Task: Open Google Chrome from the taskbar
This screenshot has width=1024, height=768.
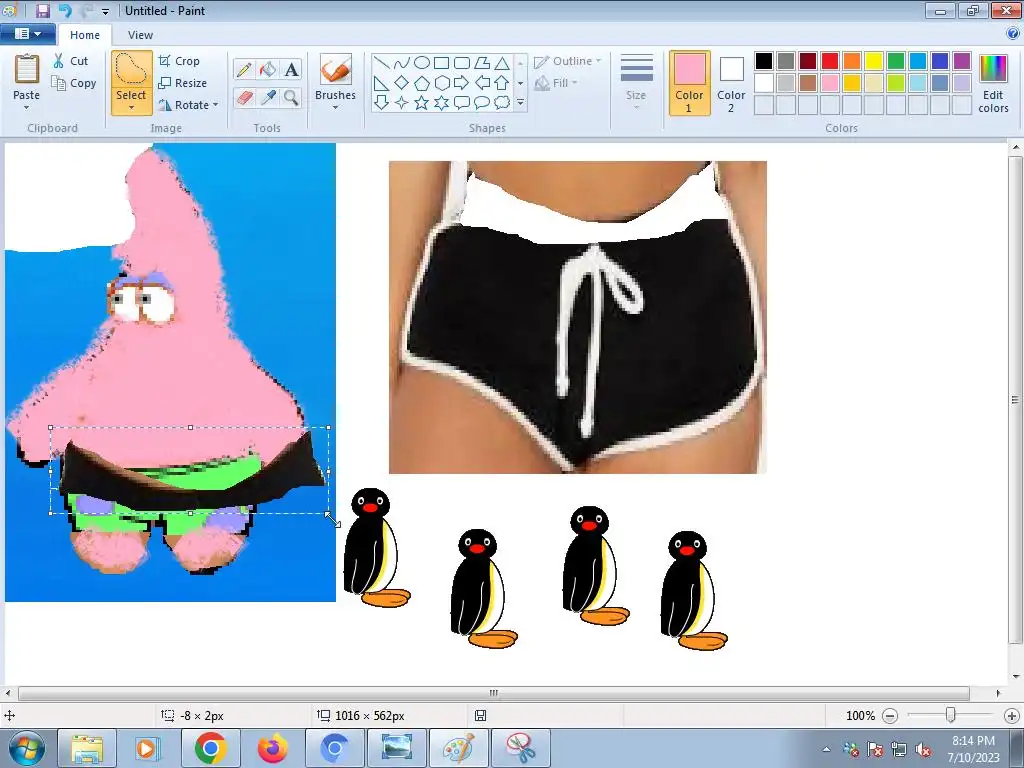Action: 210,748
